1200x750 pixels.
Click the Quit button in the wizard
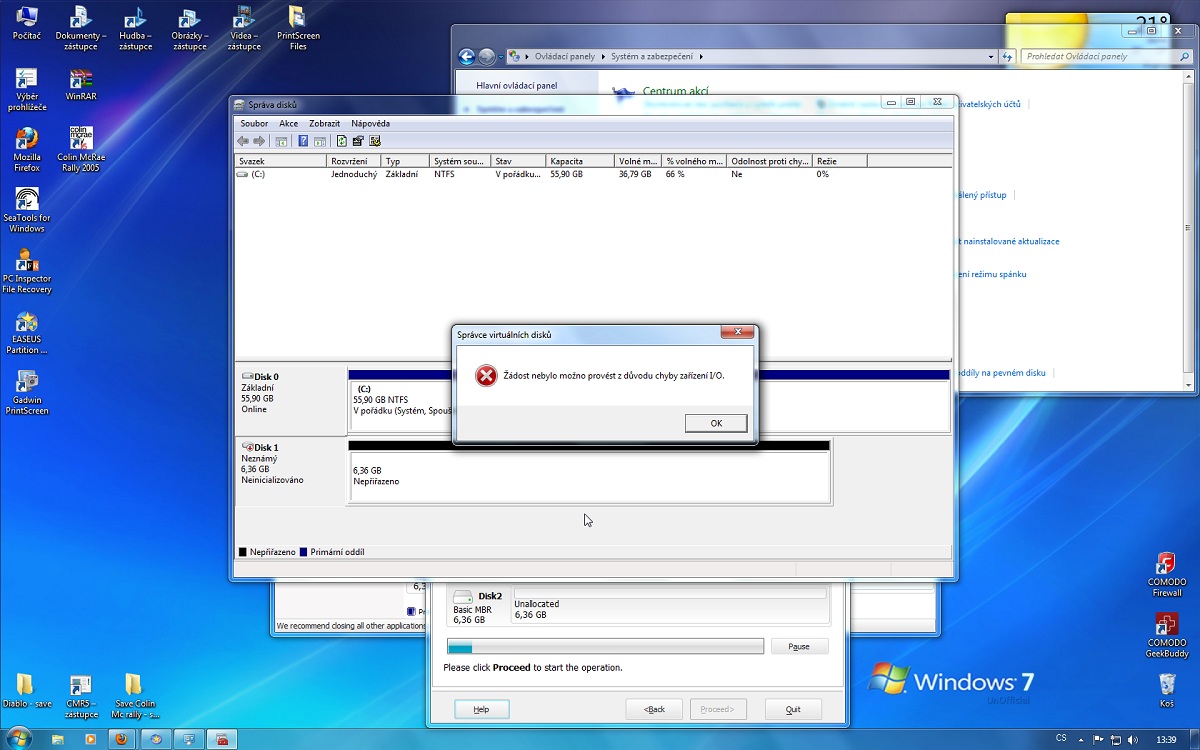[x=793, y=709]
